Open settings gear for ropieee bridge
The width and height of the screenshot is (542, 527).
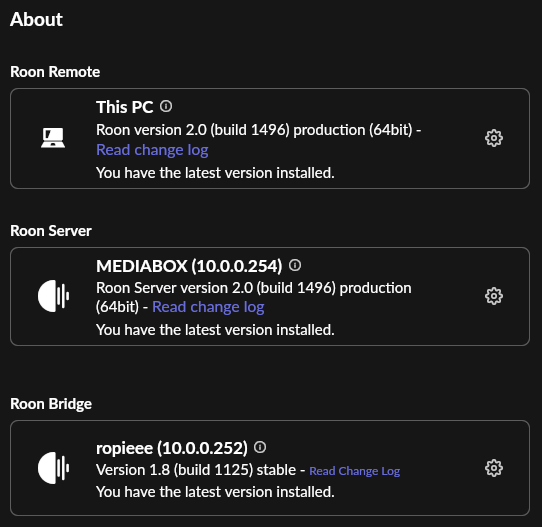pos(494,468)
